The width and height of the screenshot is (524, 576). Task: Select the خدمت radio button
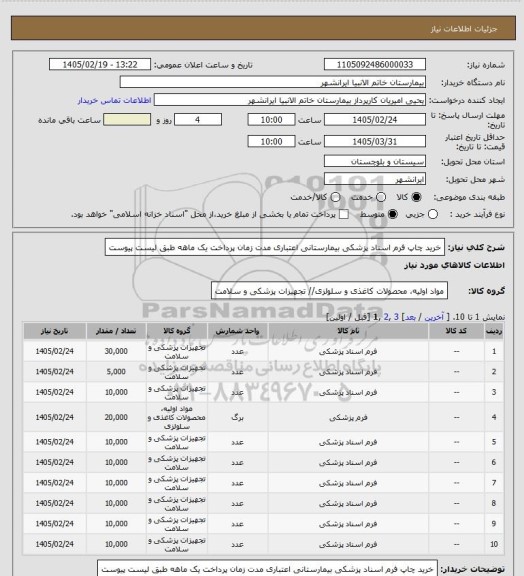pos(381,197)
